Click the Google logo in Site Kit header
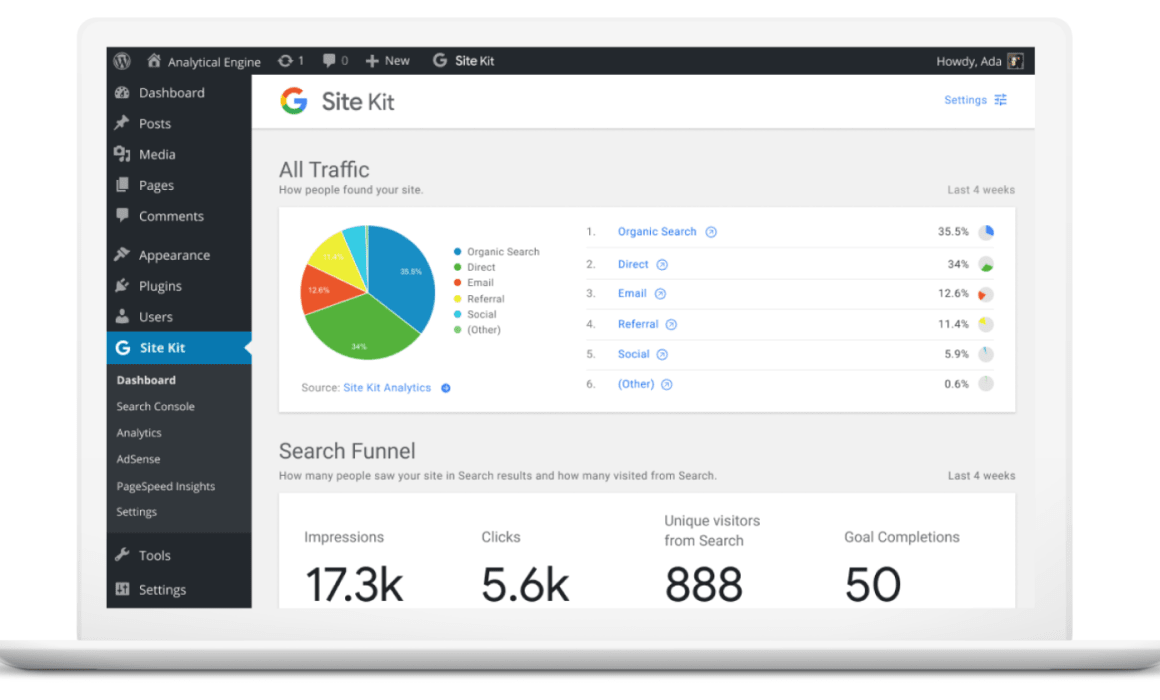The image size is (1160, 700). coord(294,101)
